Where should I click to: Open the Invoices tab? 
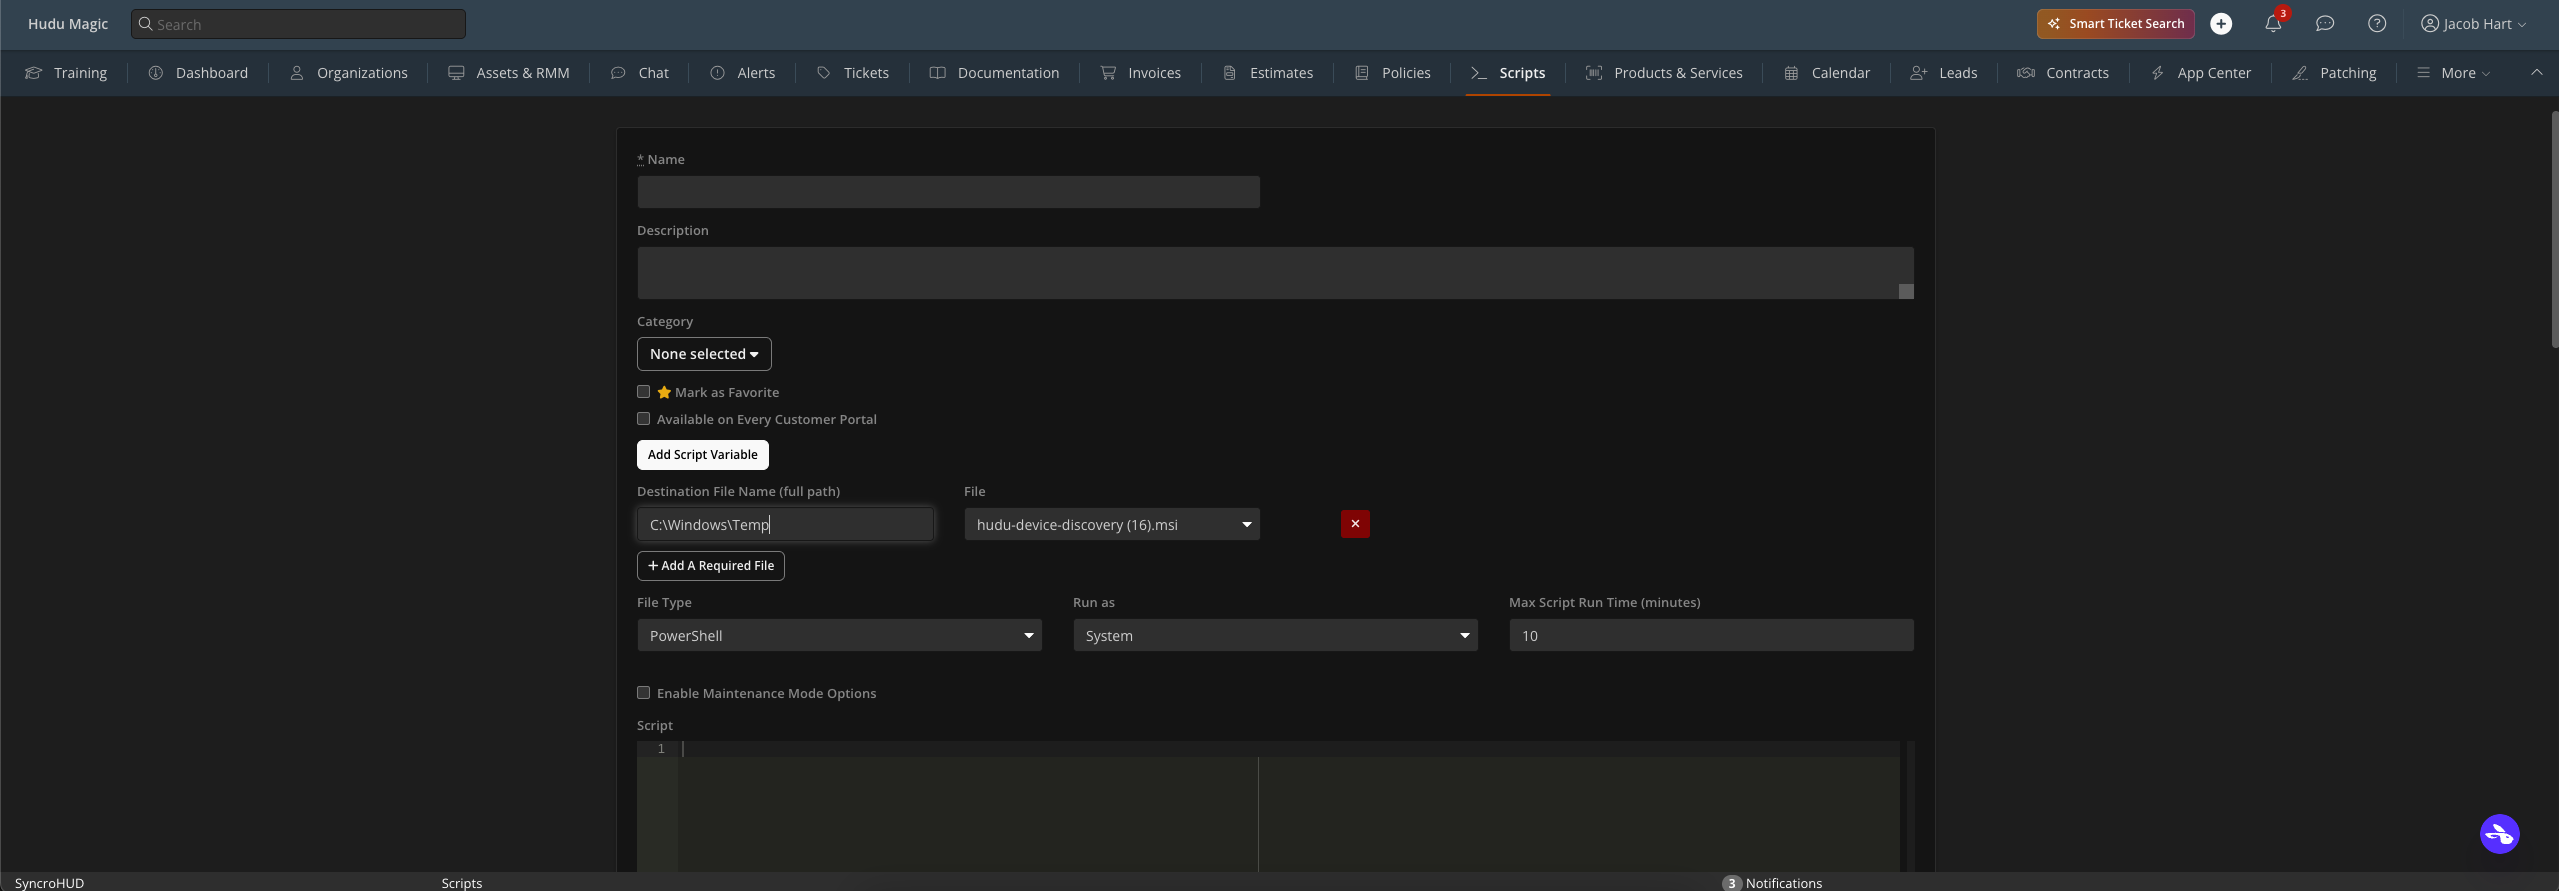point(1140,73)
